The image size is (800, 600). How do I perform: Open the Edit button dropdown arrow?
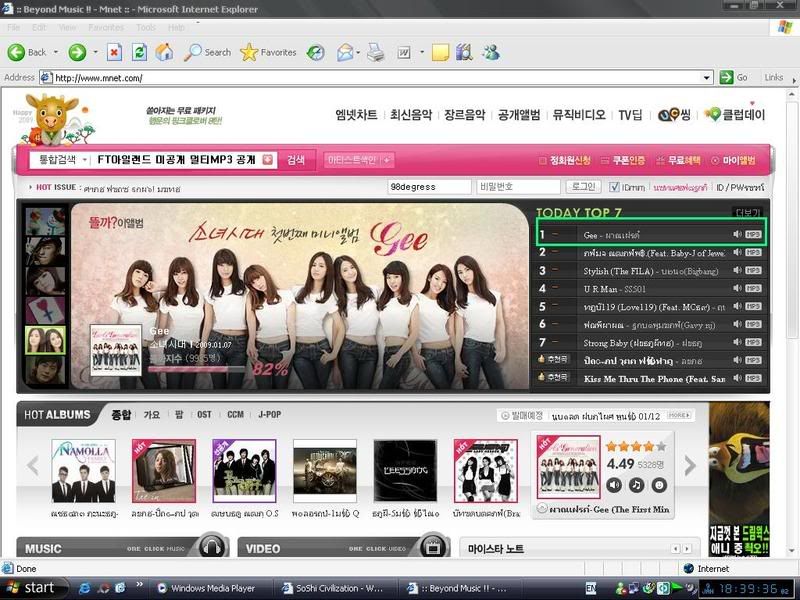pyautogui.click(x=421, y=52)
